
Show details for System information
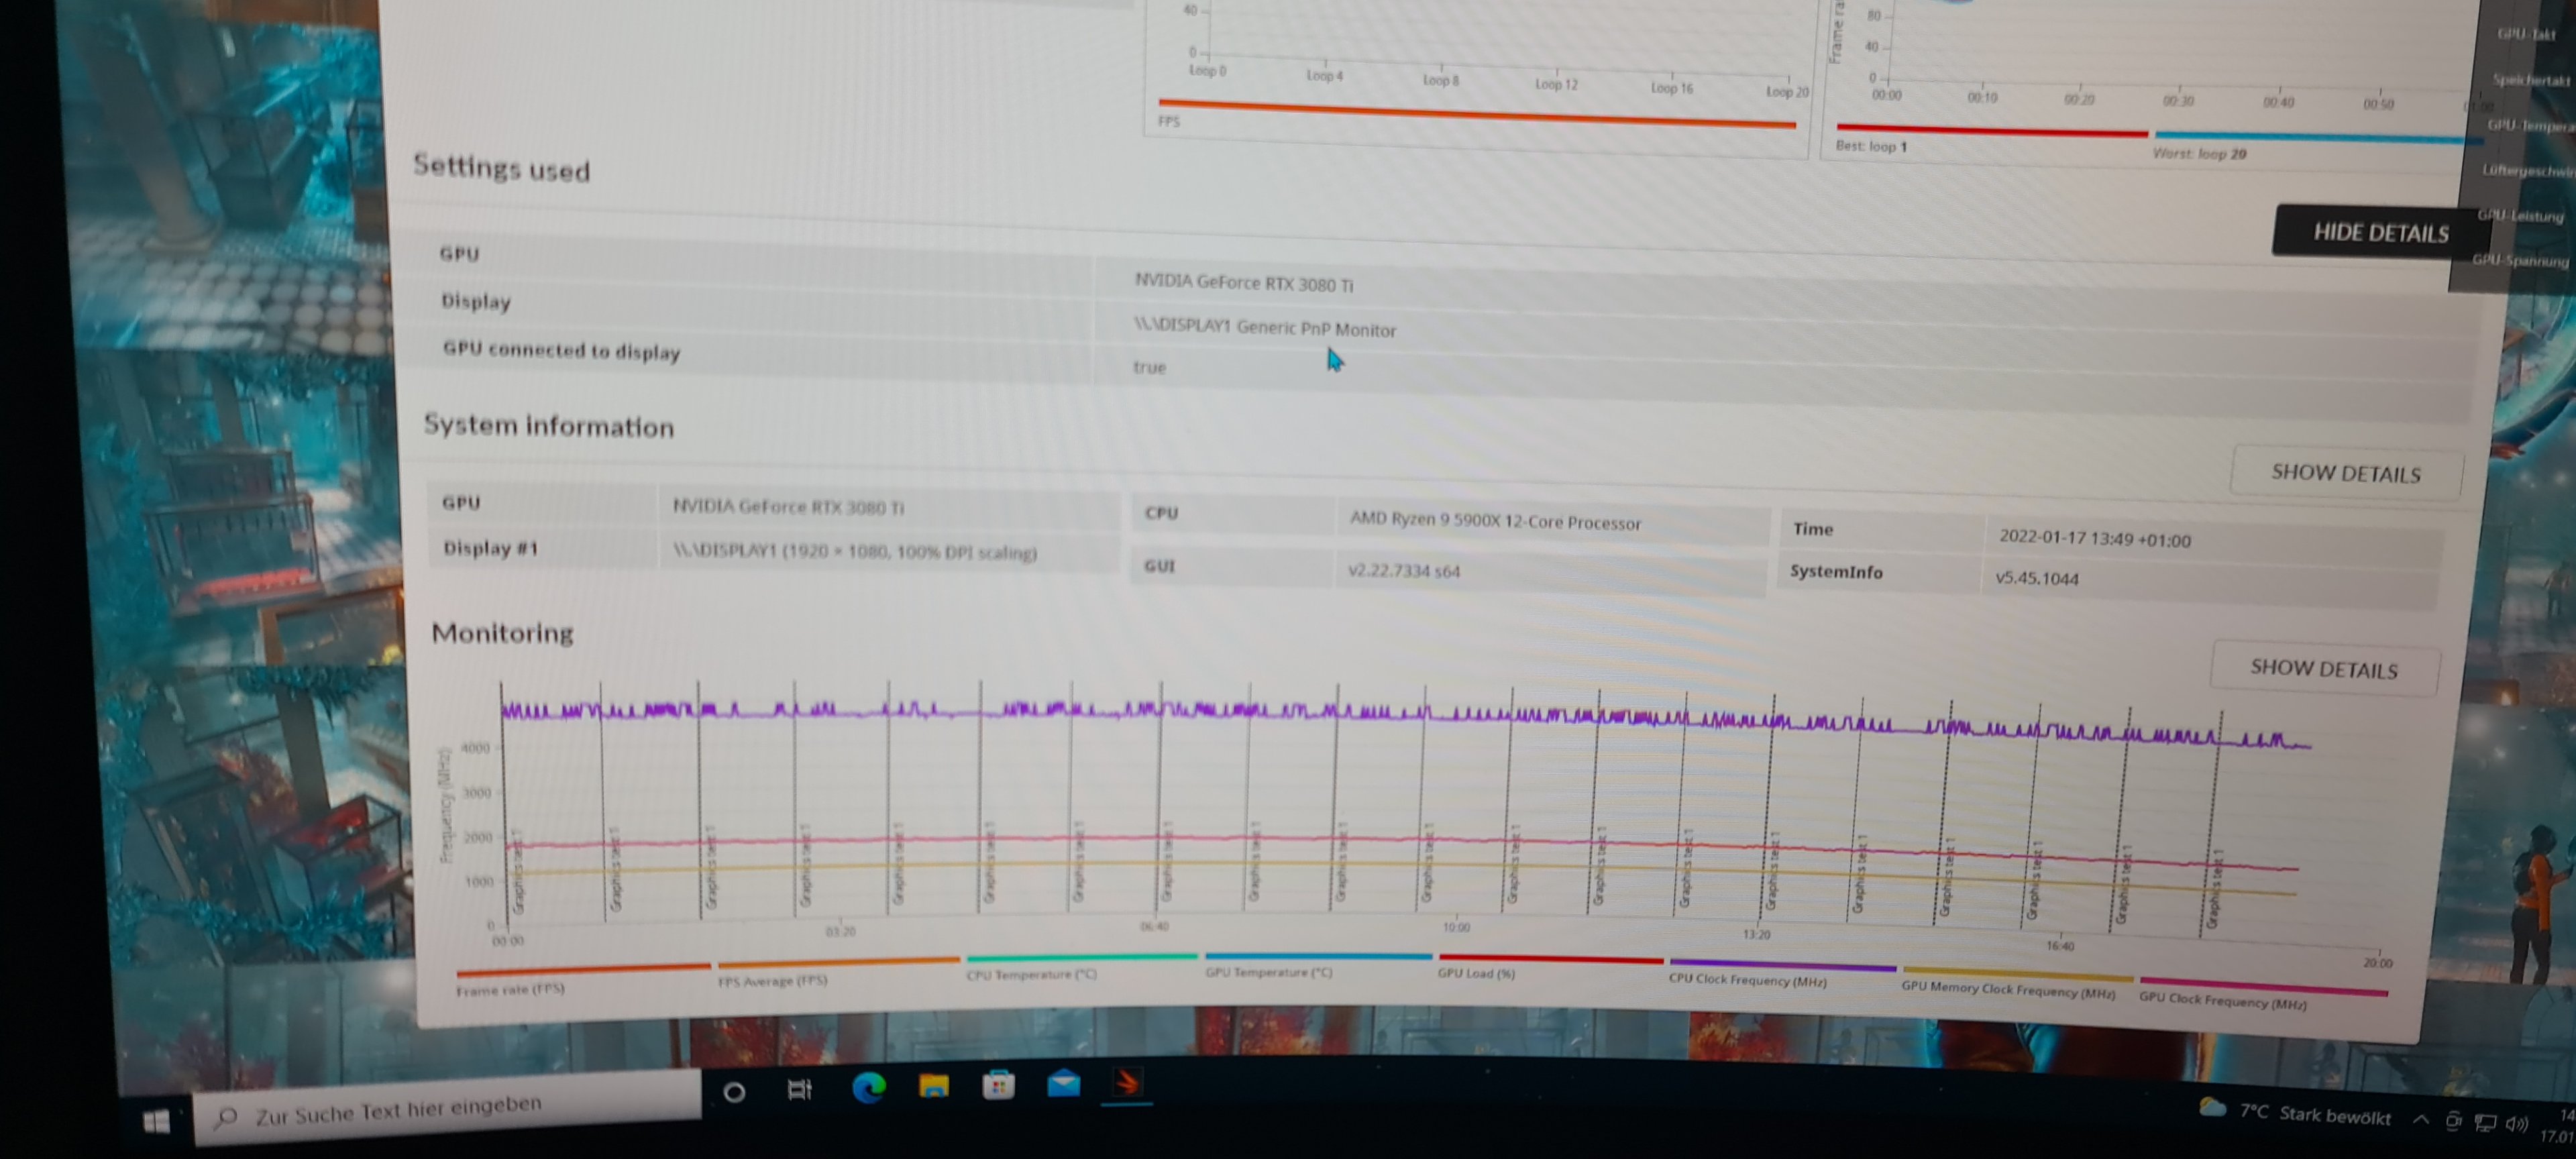pos(2345,472)
